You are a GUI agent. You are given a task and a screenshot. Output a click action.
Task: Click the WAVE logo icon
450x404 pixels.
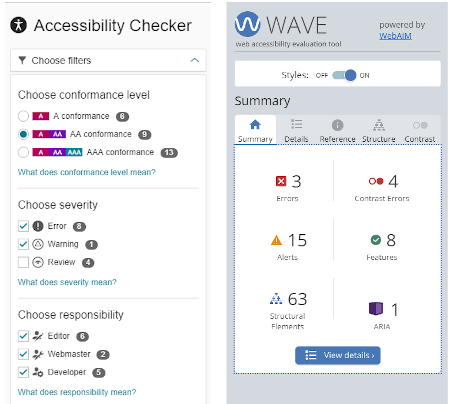pos(247,24)
